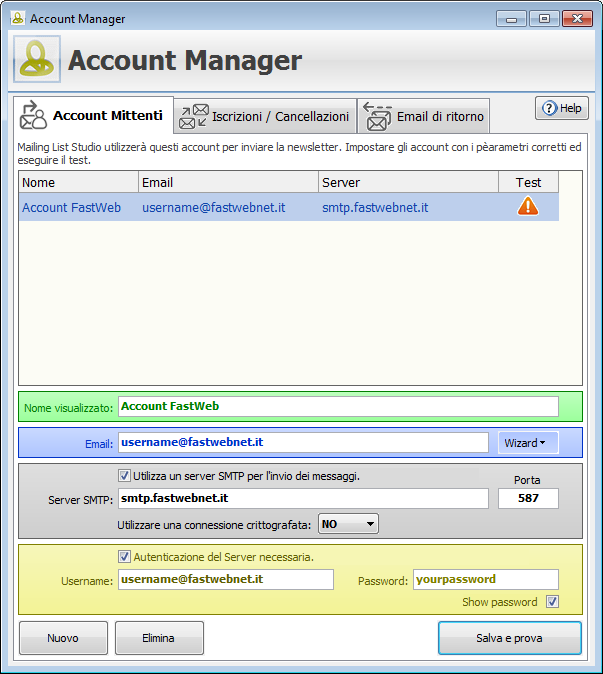The width and height of the screenshot is (603, 674).
Task: Click the warning test icon for Account FastWeb
Action: click(x=528, y=206)
